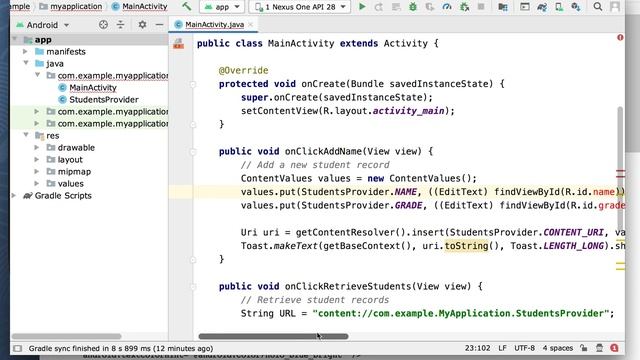Hide the Project panel with the minus icon

tap(159, 24)
